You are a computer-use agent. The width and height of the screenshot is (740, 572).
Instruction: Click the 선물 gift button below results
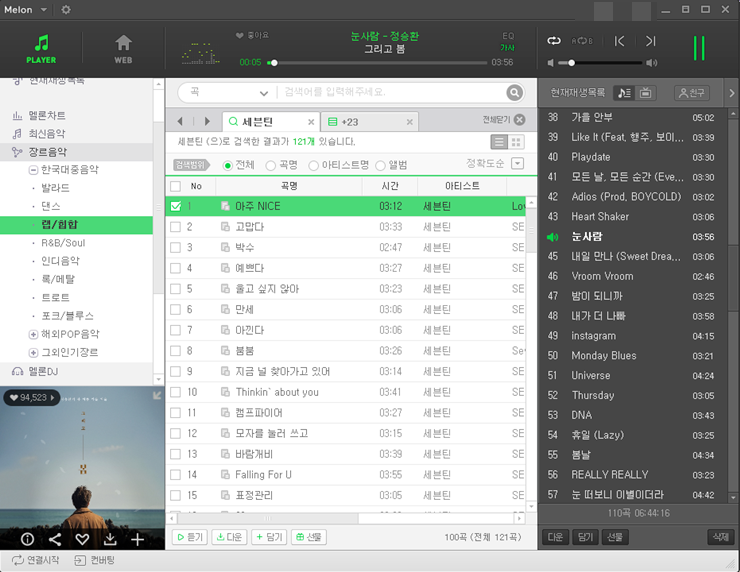[x=309, y=537]
